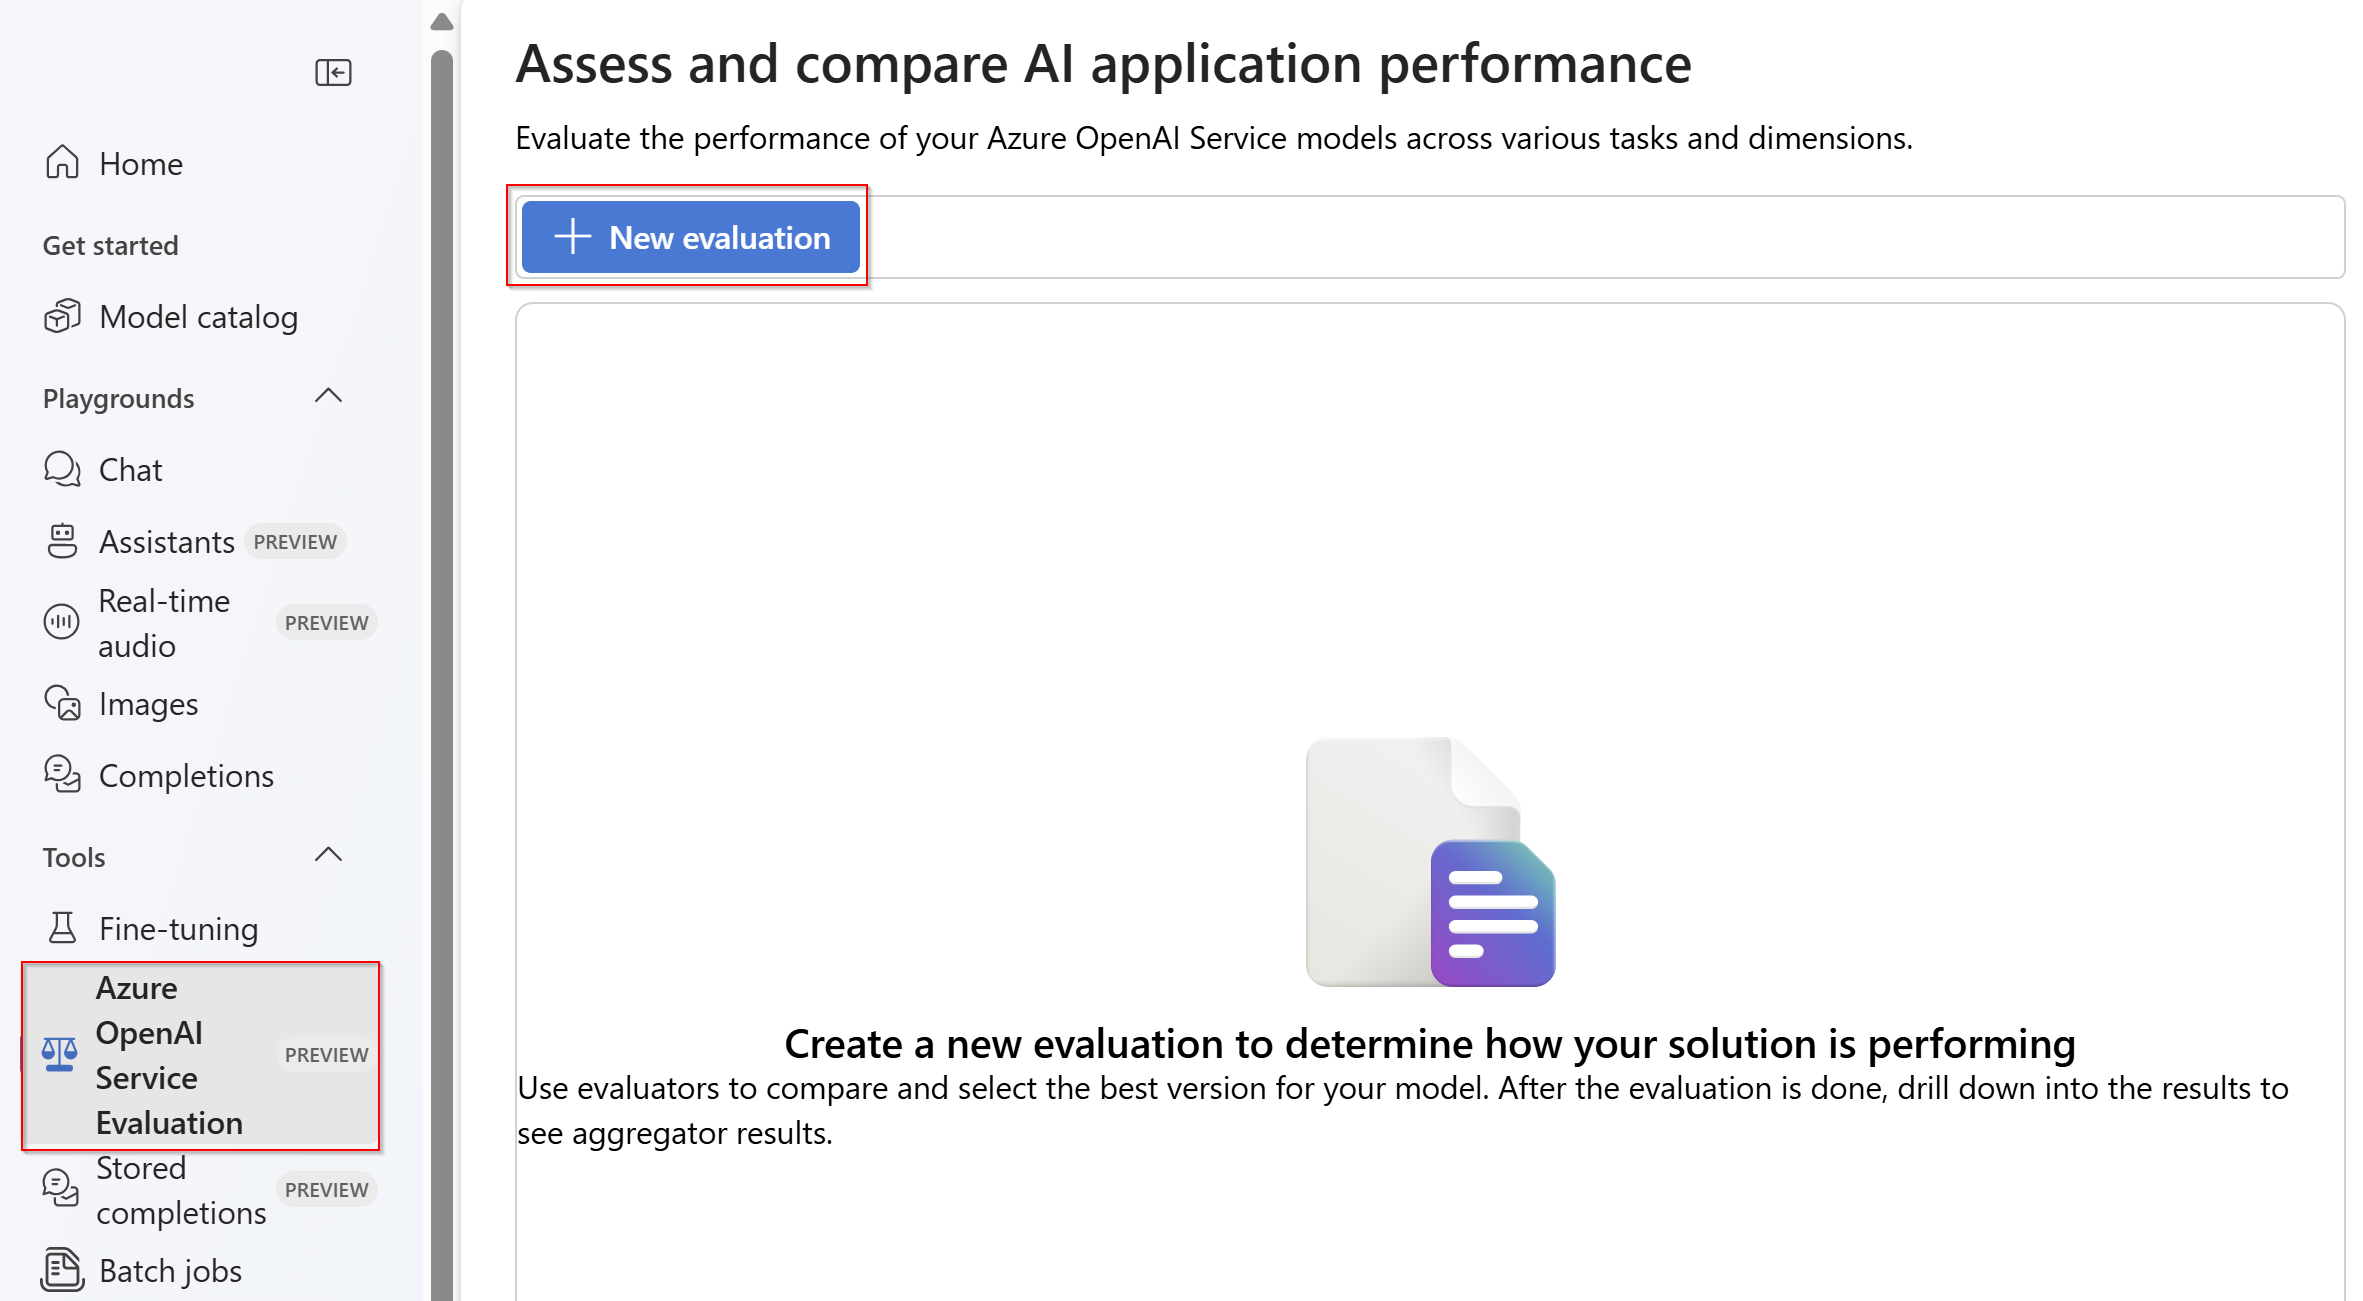
Task: Click the Model catalog cube icon
Action: (x=62, y=316)
